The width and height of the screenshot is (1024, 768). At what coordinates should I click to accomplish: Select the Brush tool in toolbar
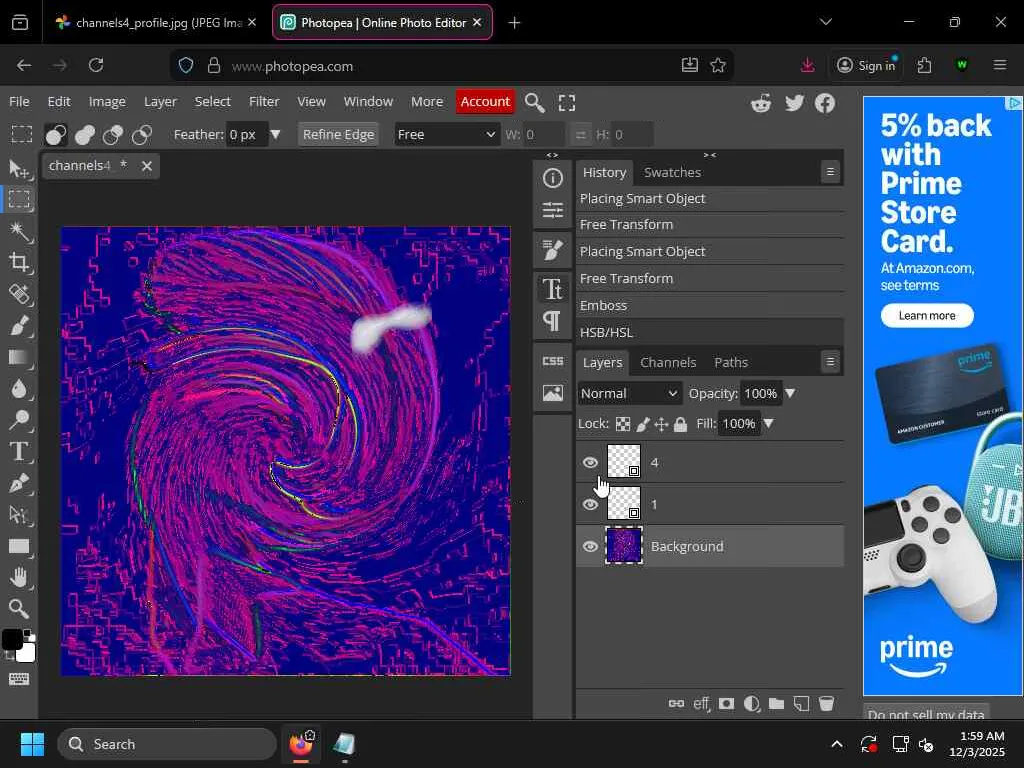(x=19, y=326)
